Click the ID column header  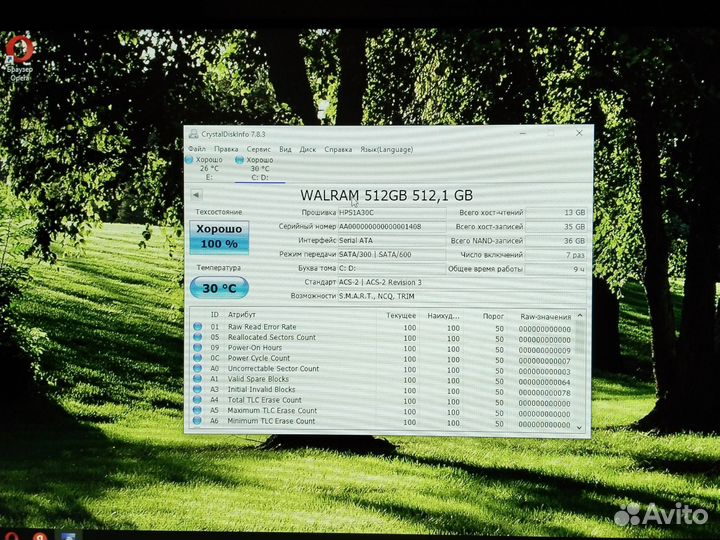[x=214, y=315]
